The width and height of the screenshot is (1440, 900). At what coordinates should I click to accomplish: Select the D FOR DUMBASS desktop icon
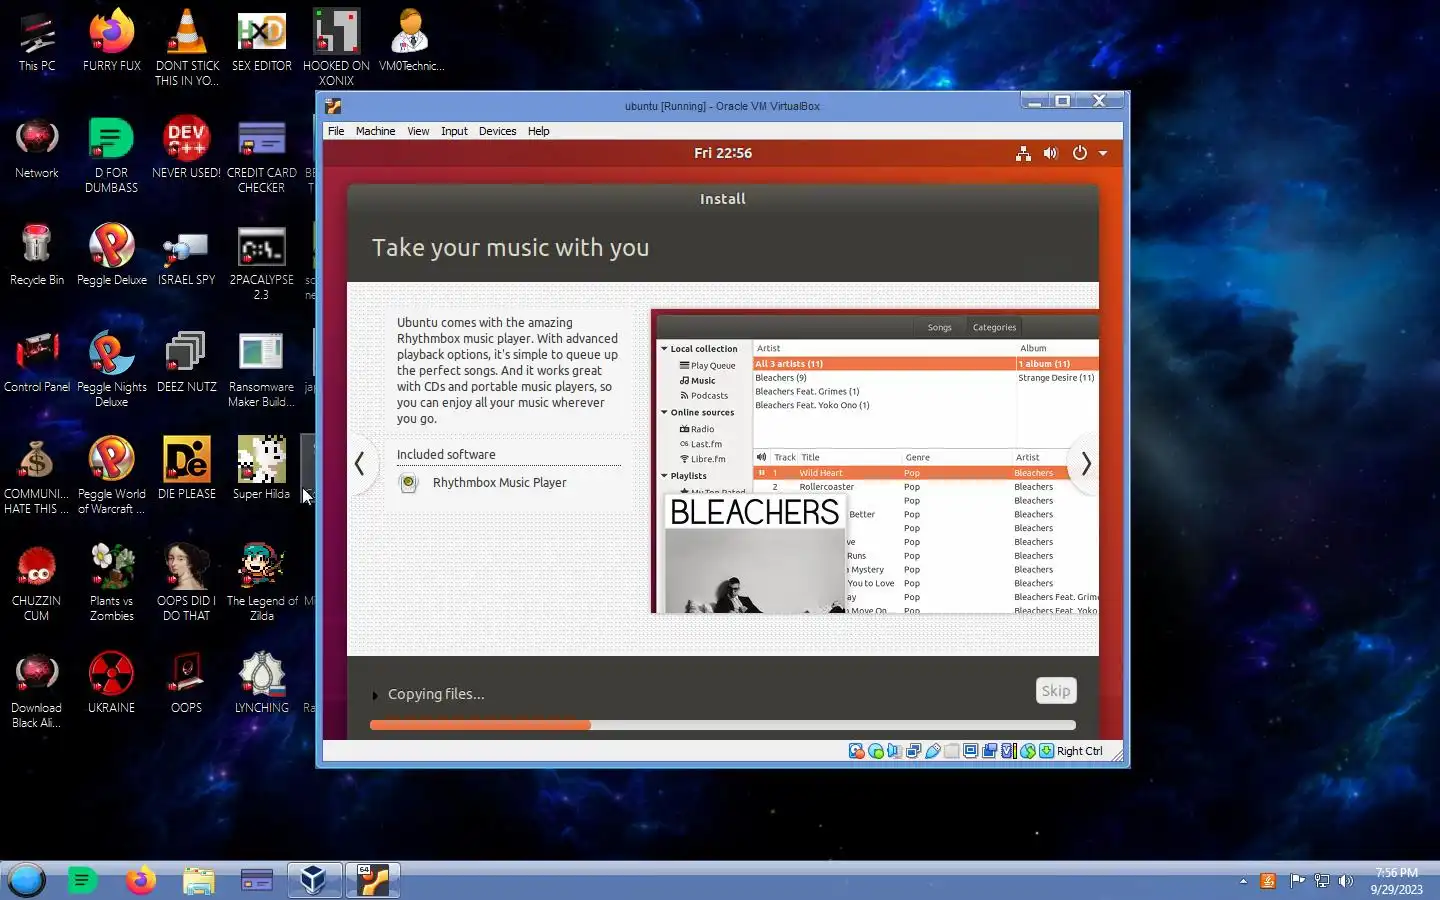[112, 155]
